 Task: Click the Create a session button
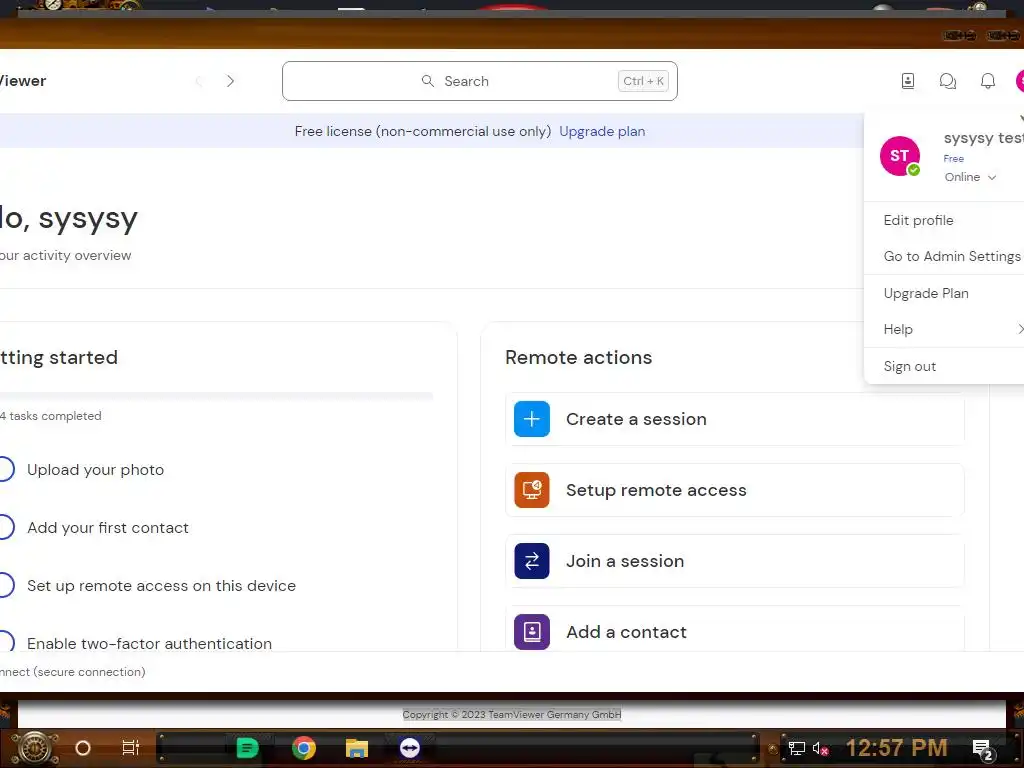click(735, 419)
